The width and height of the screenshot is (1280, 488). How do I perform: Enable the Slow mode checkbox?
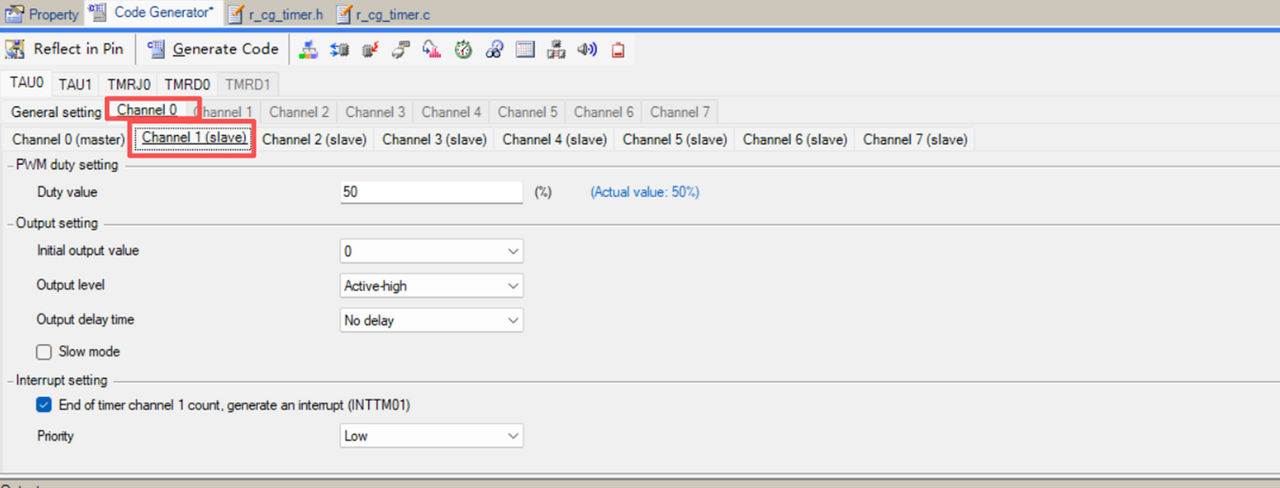(x=44, y=352)
